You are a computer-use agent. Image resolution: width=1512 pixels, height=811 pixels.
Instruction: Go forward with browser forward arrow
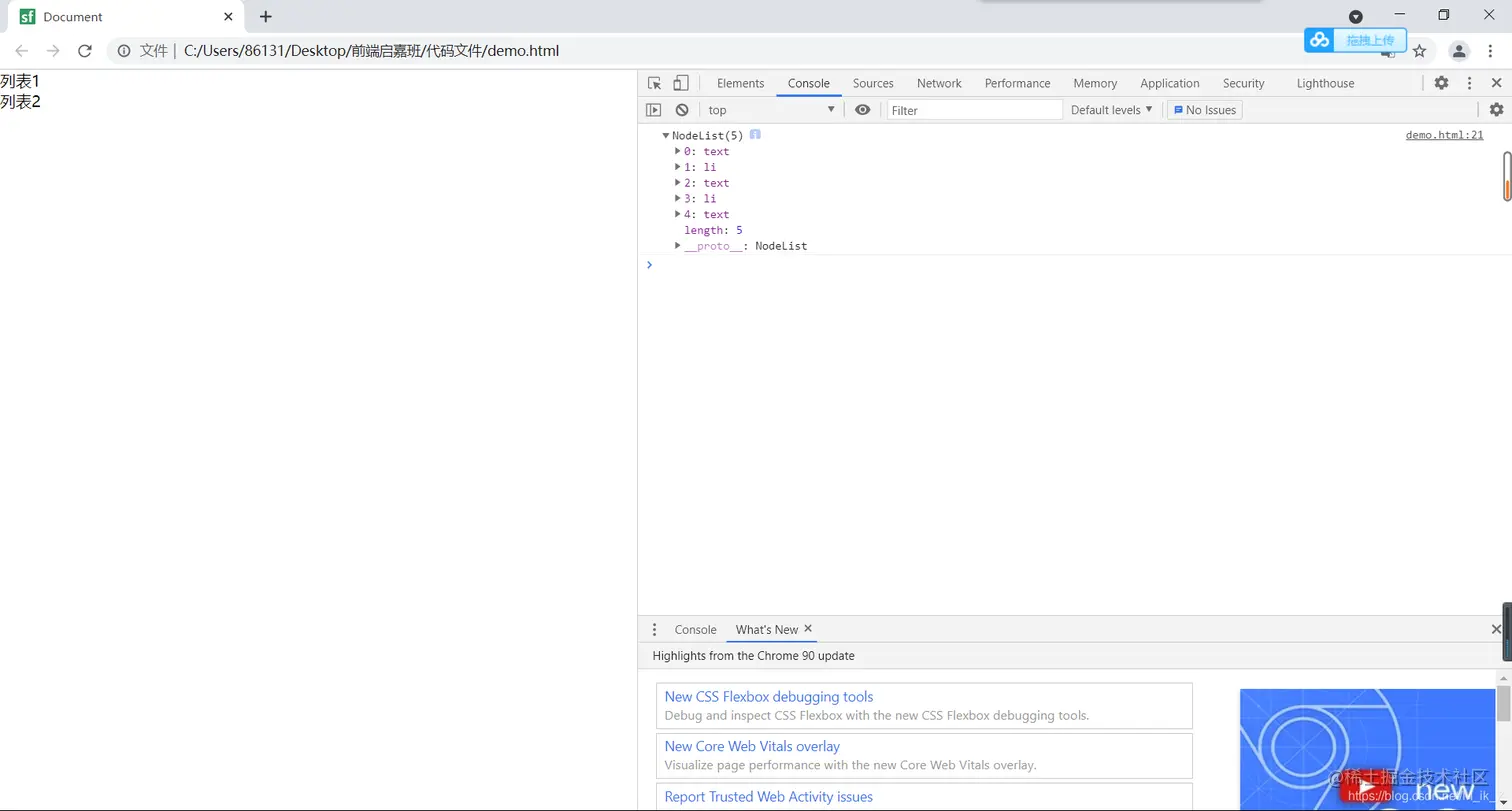53,51
